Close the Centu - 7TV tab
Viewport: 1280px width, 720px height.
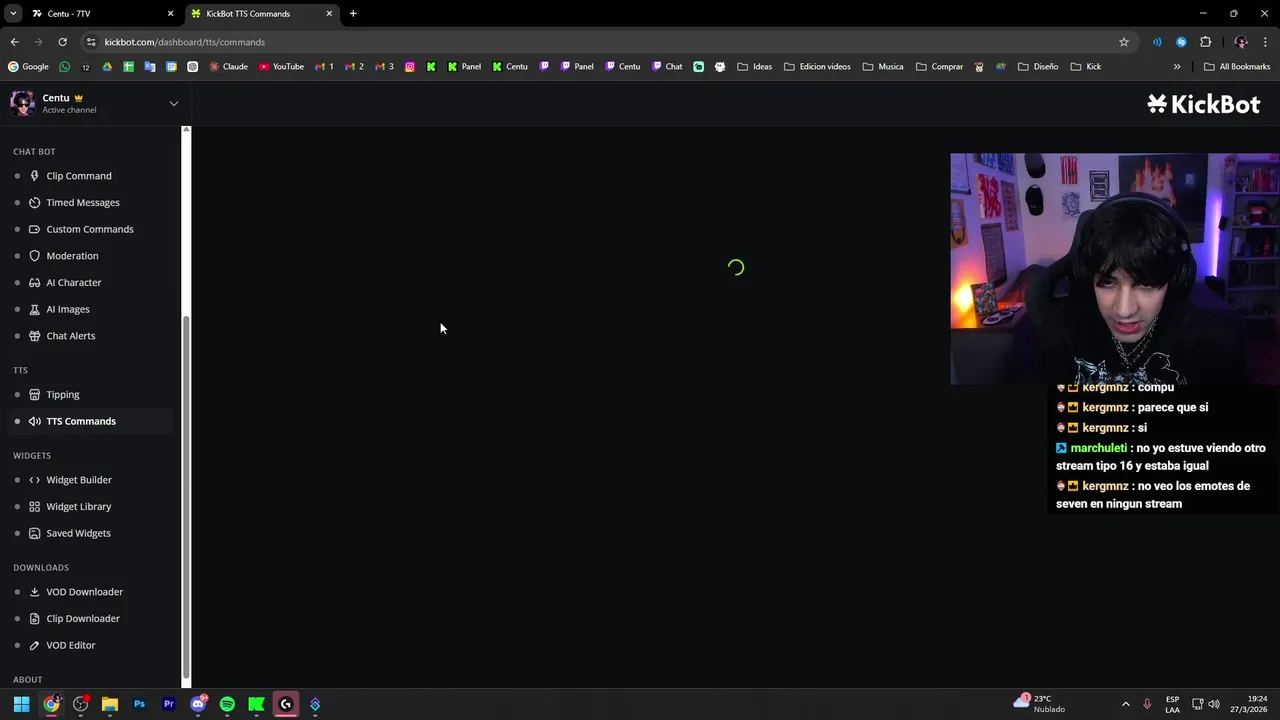click(170, 14)
